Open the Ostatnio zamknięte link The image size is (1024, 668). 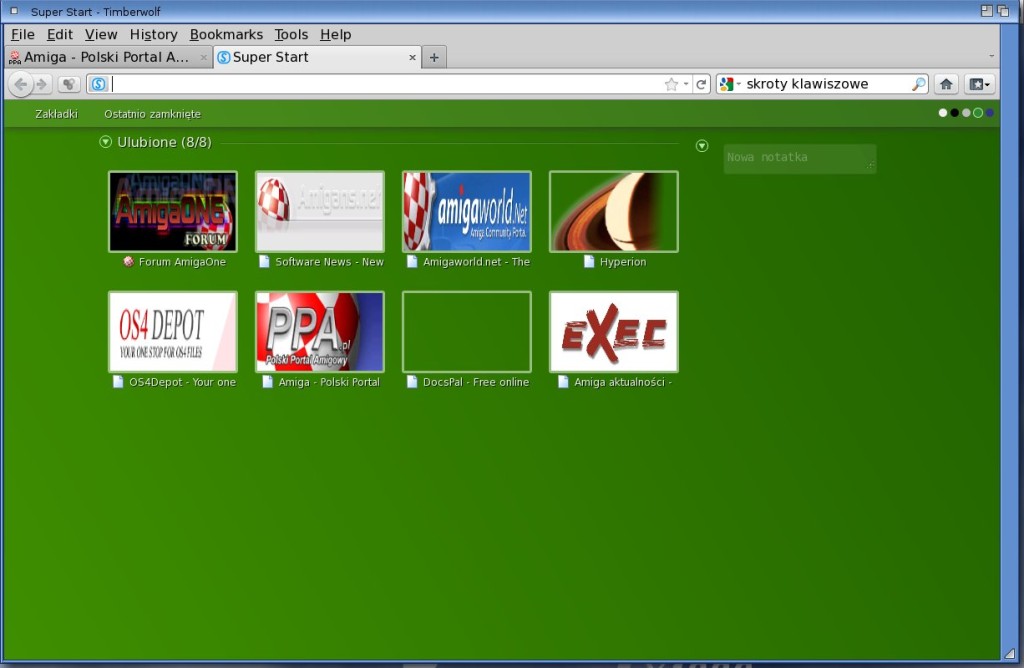[x=152, y=114]
